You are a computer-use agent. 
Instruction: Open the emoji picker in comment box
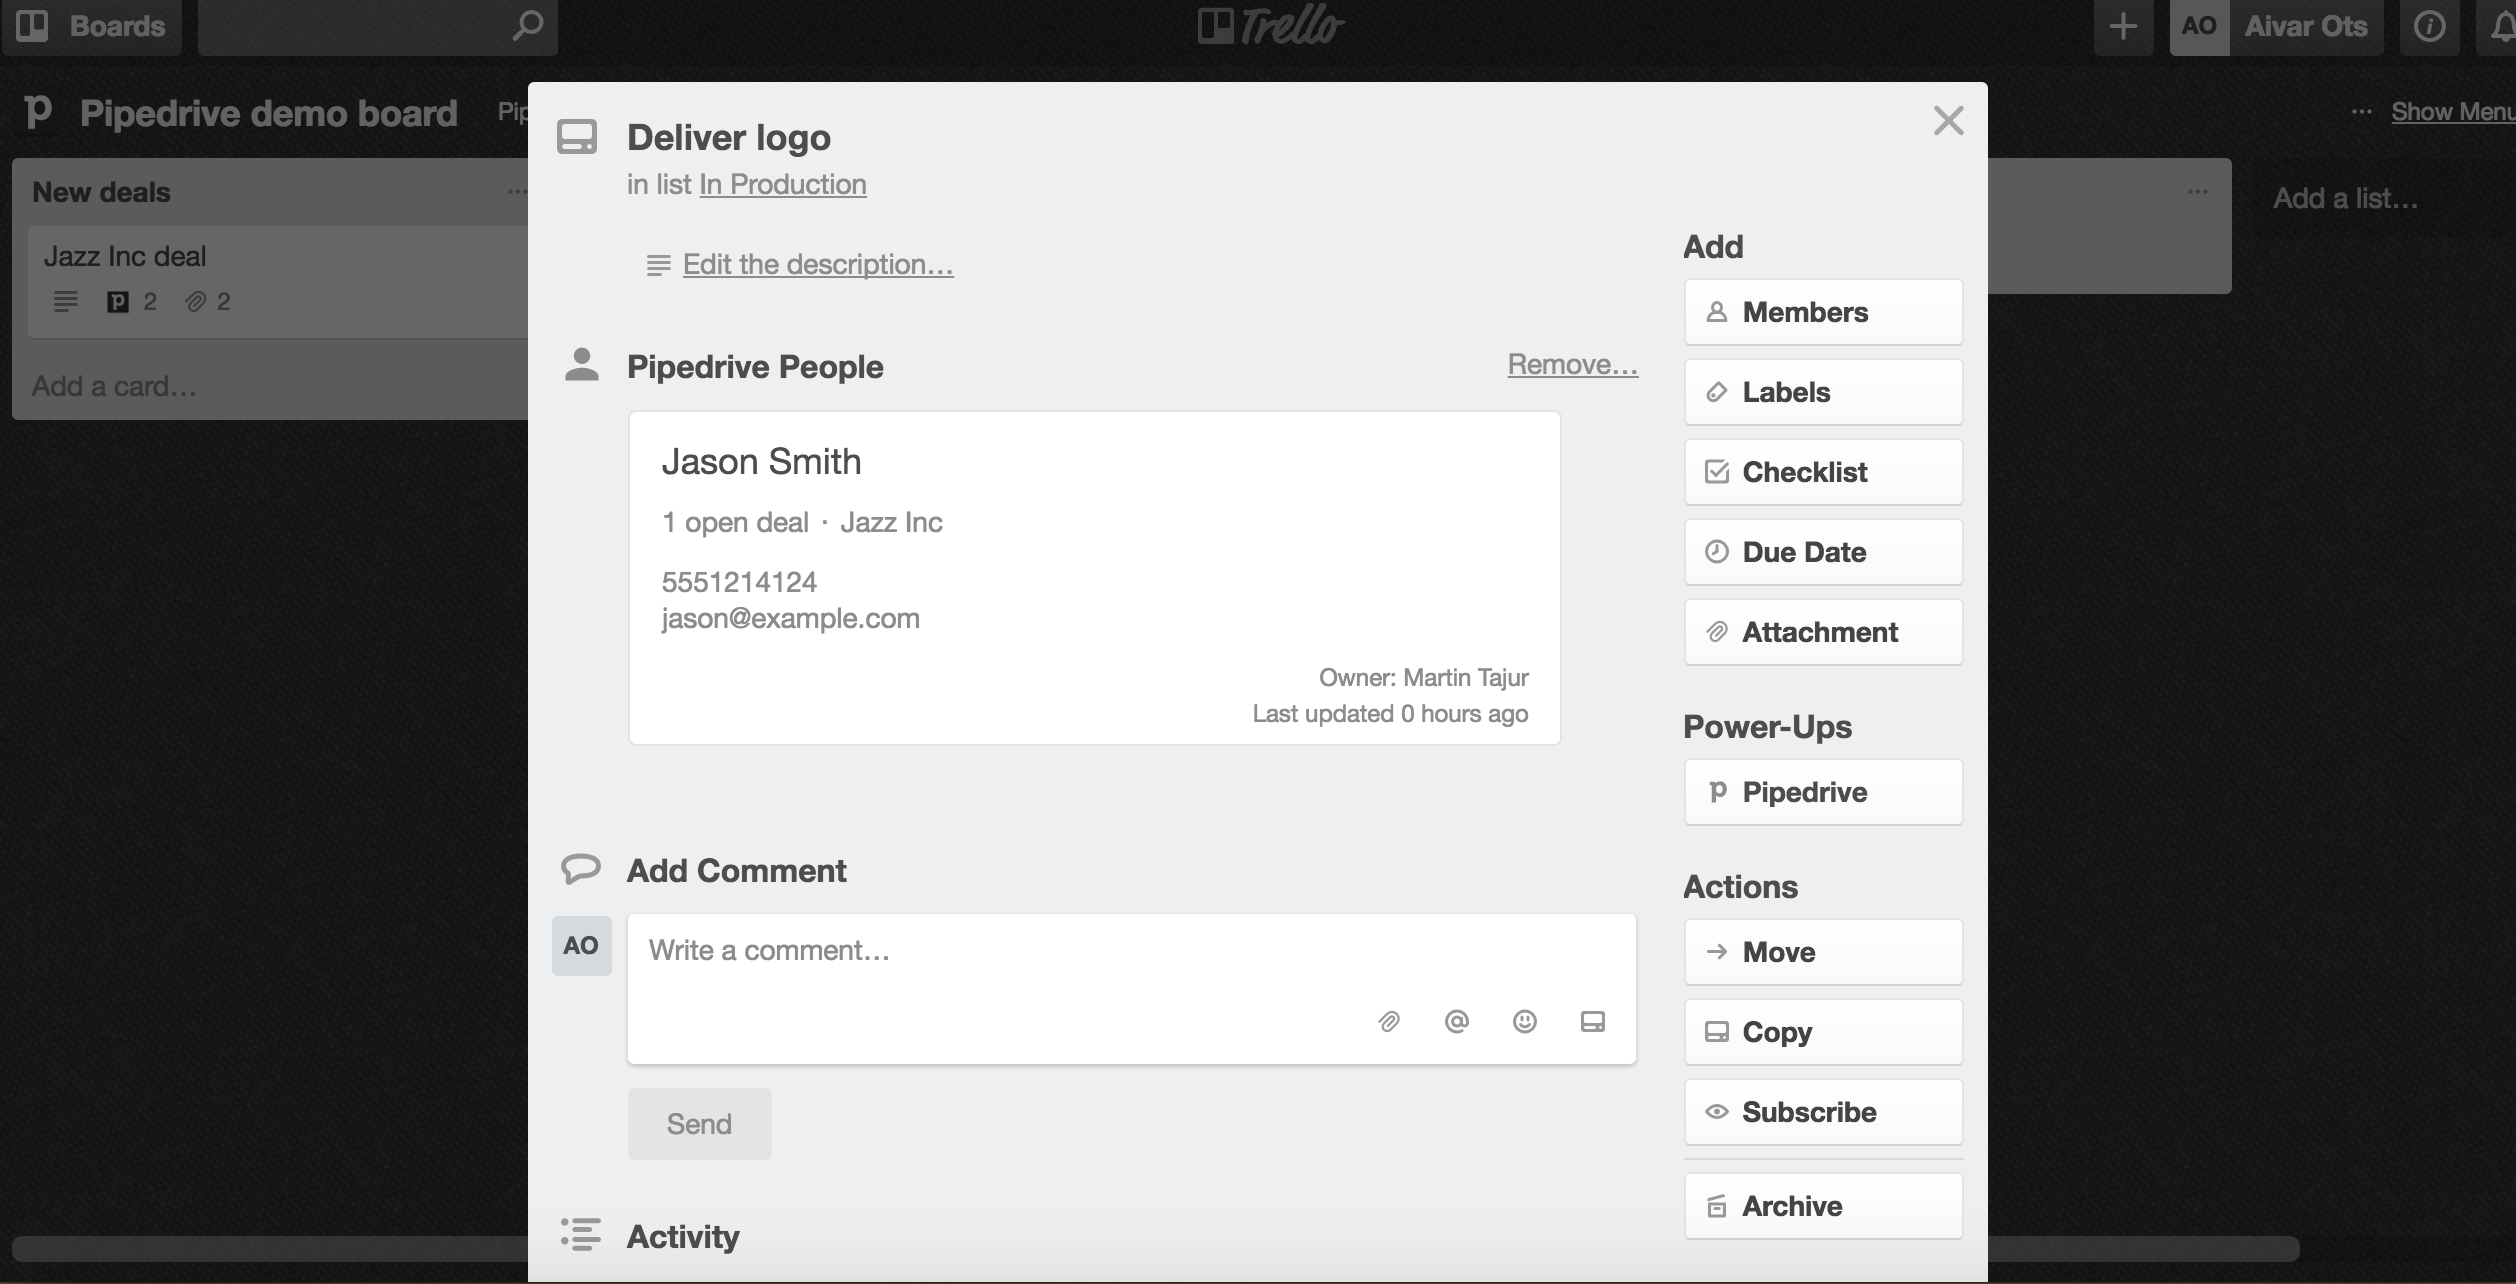point(1525,1021)
